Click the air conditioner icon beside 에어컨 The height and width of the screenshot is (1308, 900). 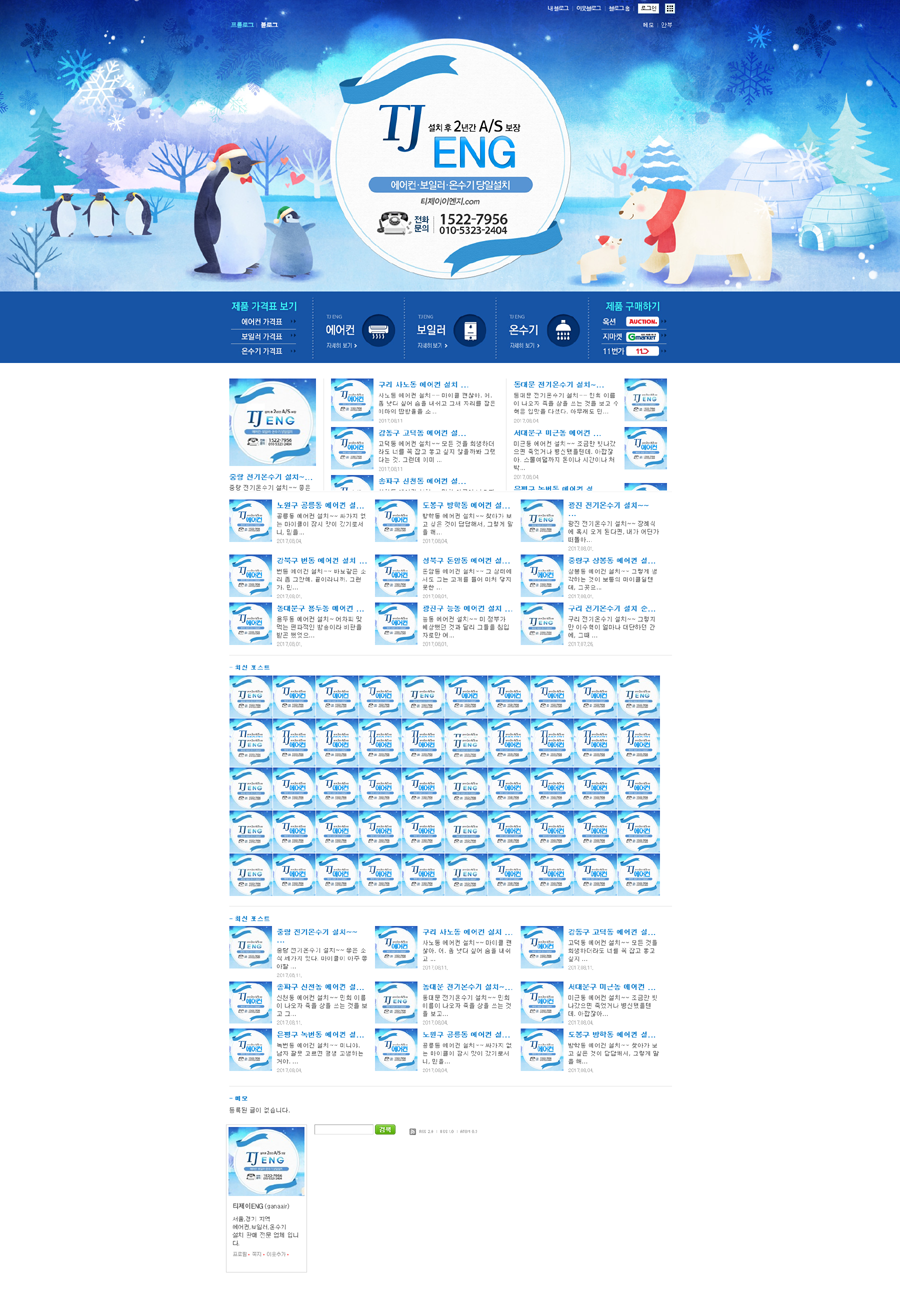[379, 330]
